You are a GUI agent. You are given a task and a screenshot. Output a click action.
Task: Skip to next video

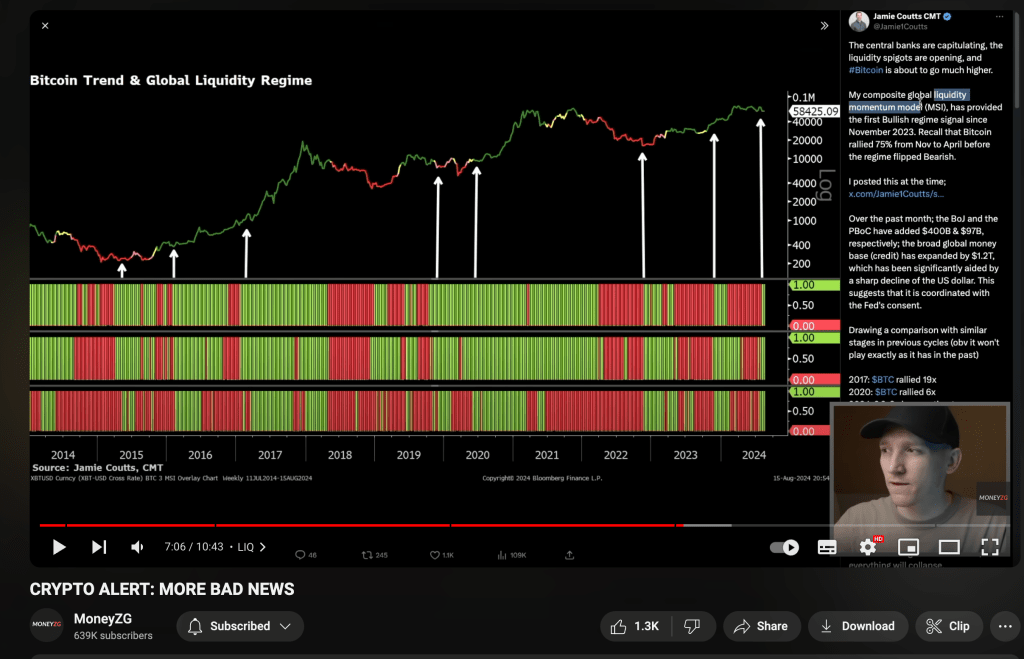[99, 547]
